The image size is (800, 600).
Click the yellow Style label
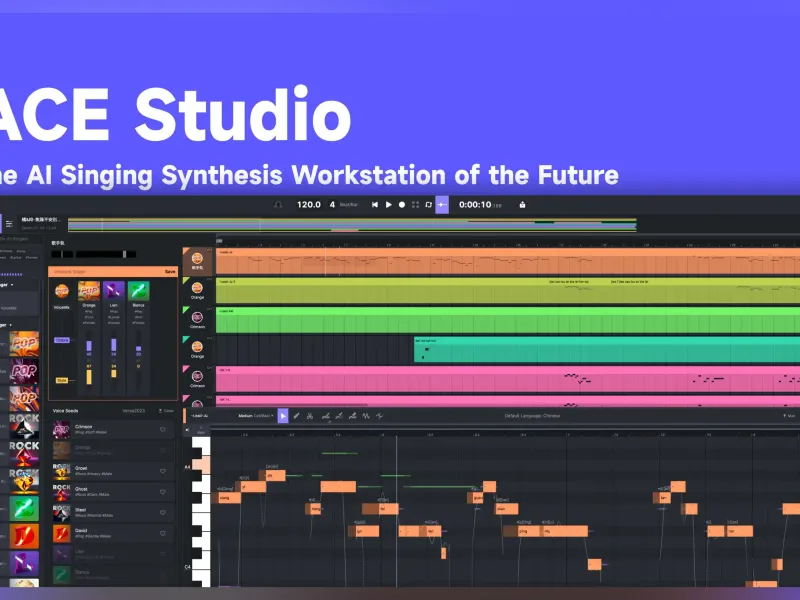(62, 380)
